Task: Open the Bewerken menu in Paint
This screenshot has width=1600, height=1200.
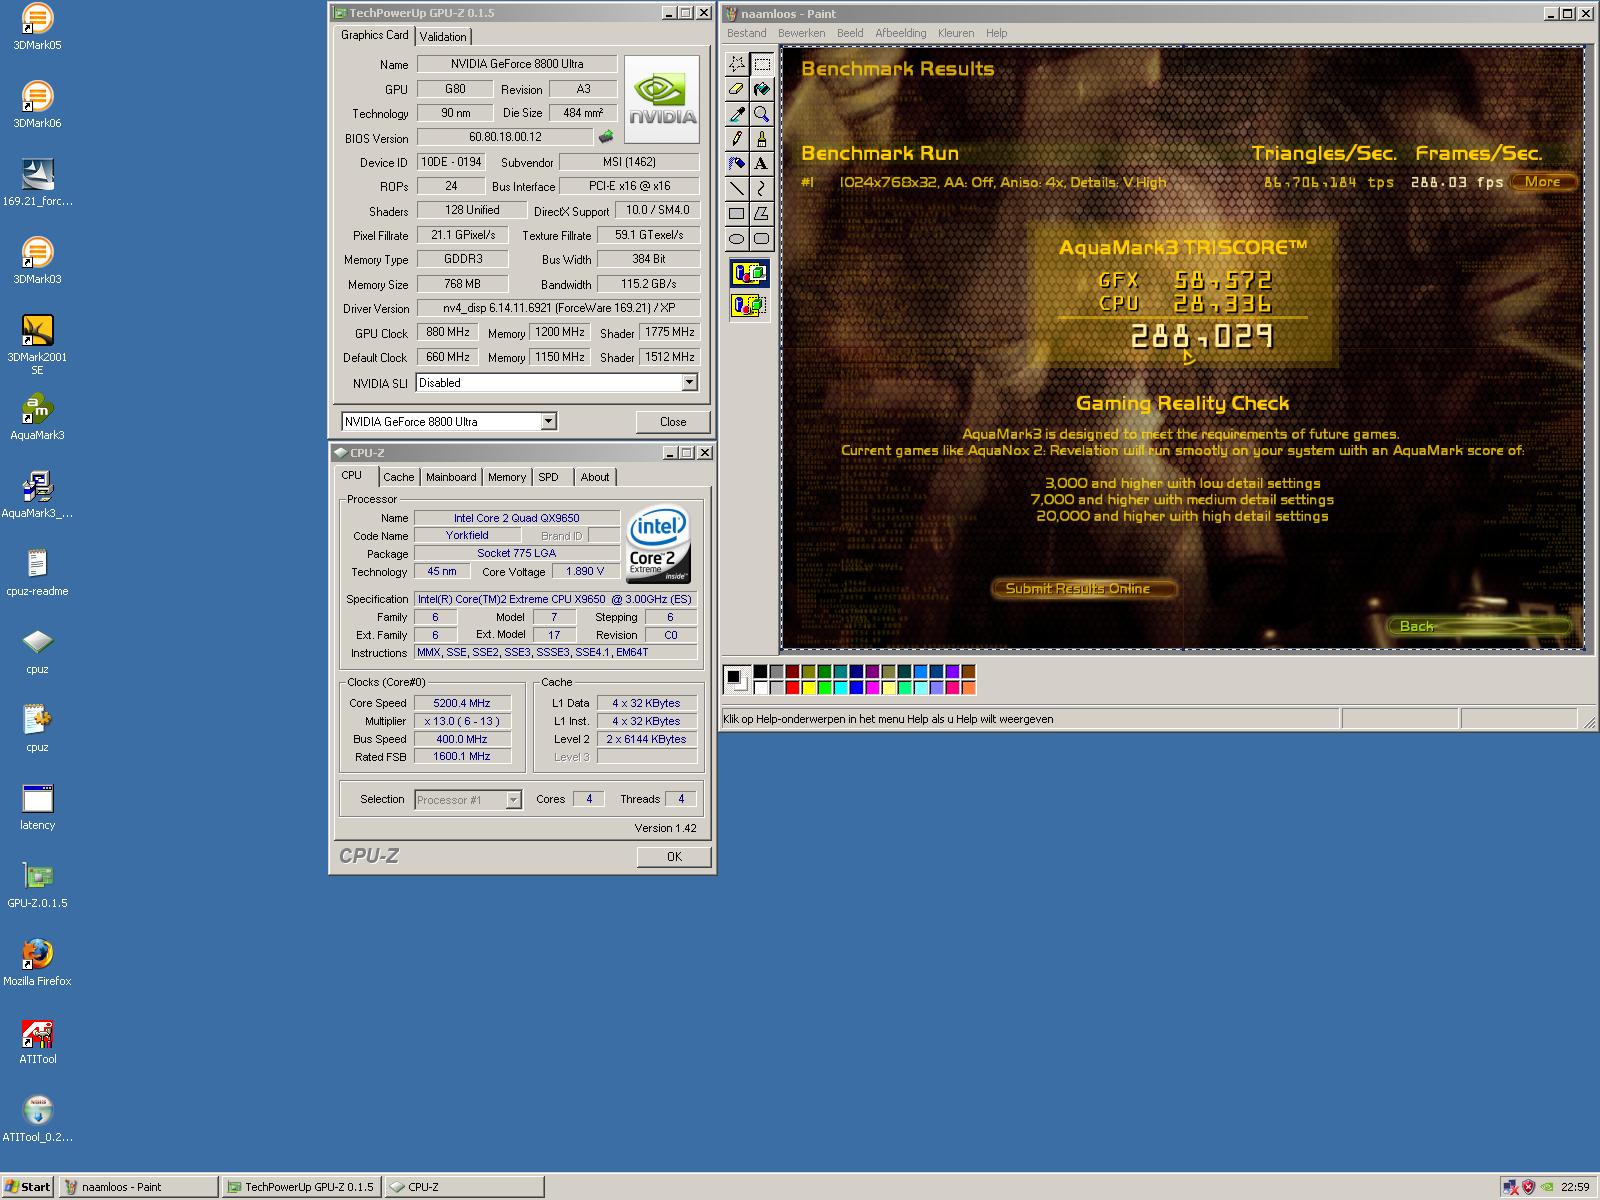Action: pyautogui.click(x=801, y=33)
